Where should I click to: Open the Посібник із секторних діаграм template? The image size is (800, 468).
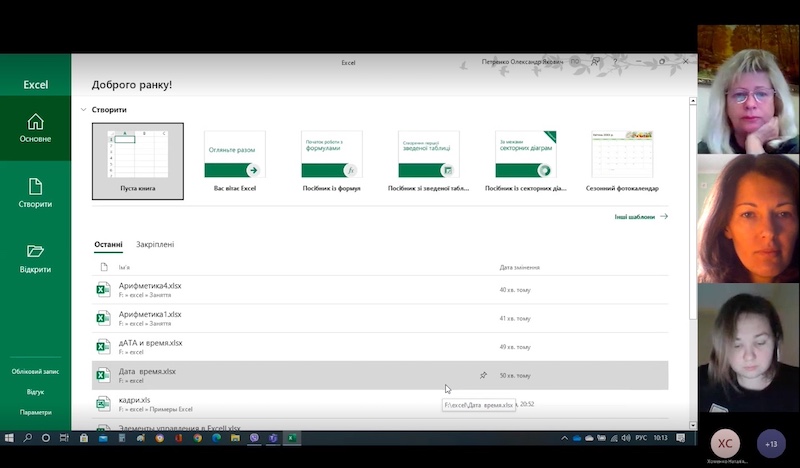pos(526,161)
